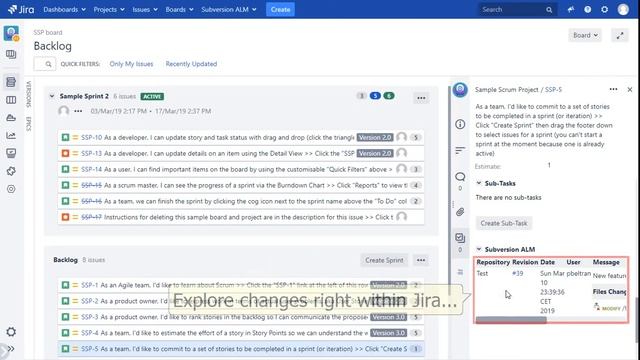Open the Subversion ALM menu
The width and height of the screenshot is (640, 360).
[229, 9]
